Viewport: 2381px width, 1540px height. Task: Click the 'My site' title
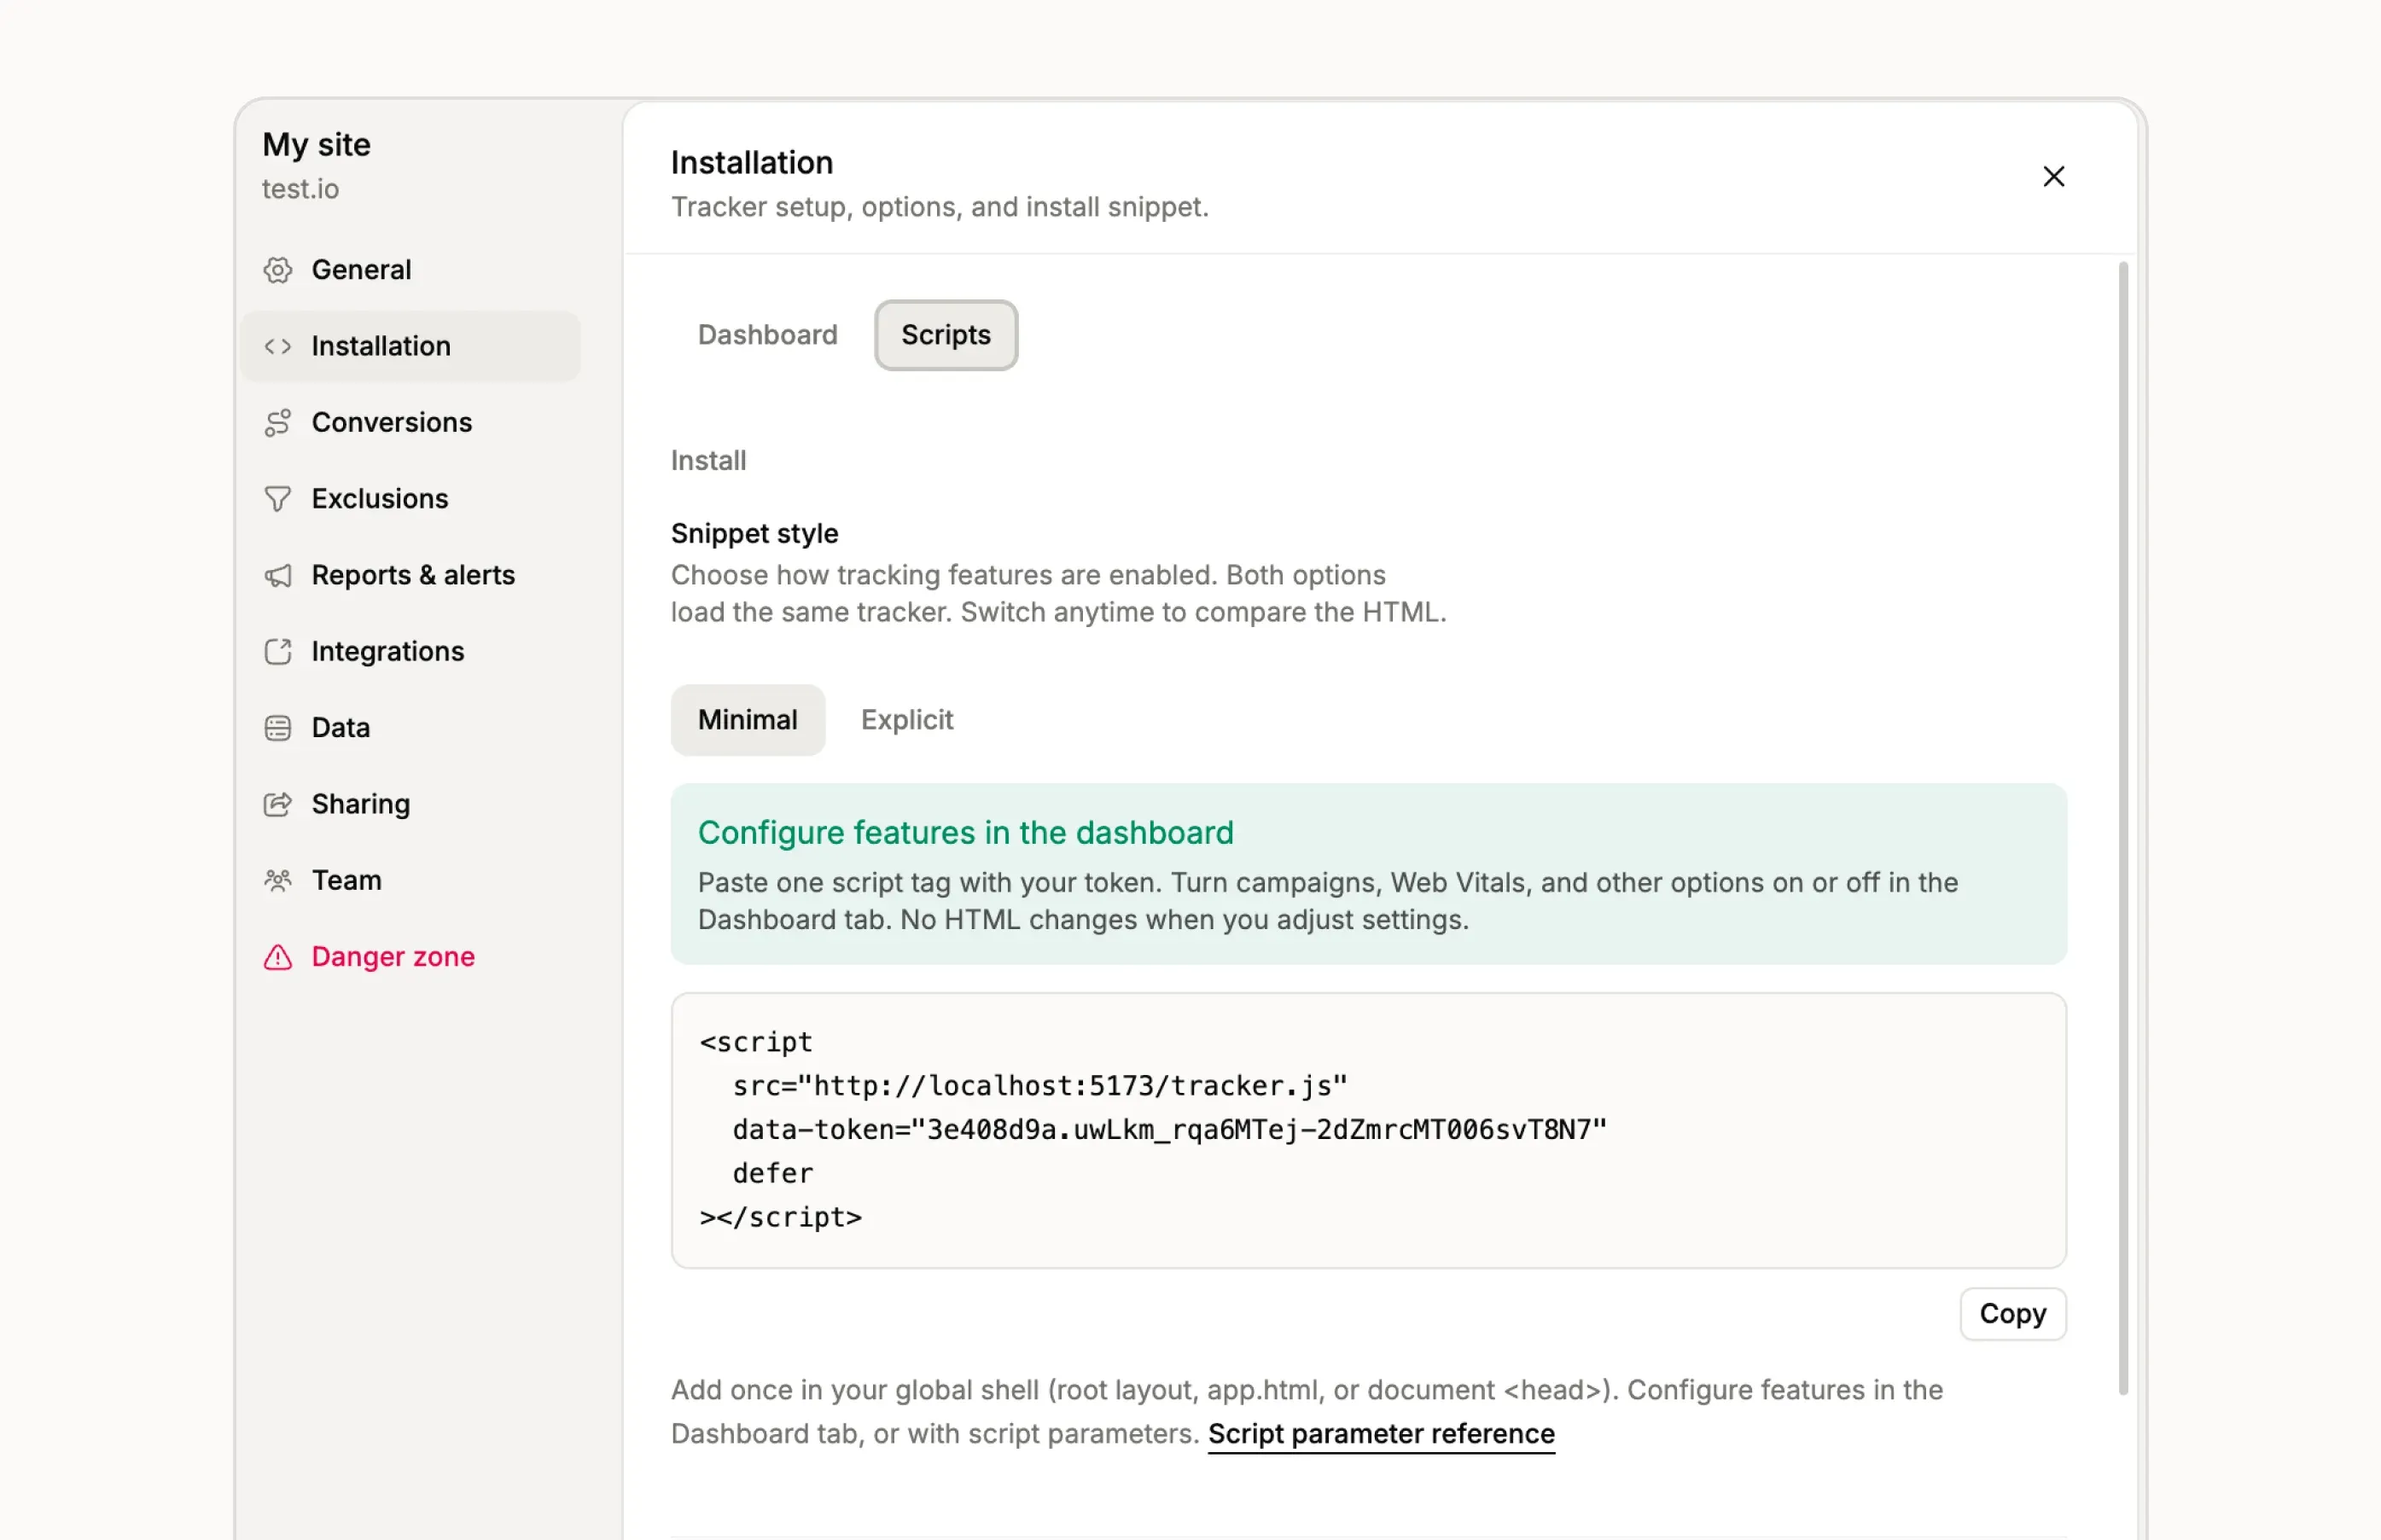[x=316, y=145]
